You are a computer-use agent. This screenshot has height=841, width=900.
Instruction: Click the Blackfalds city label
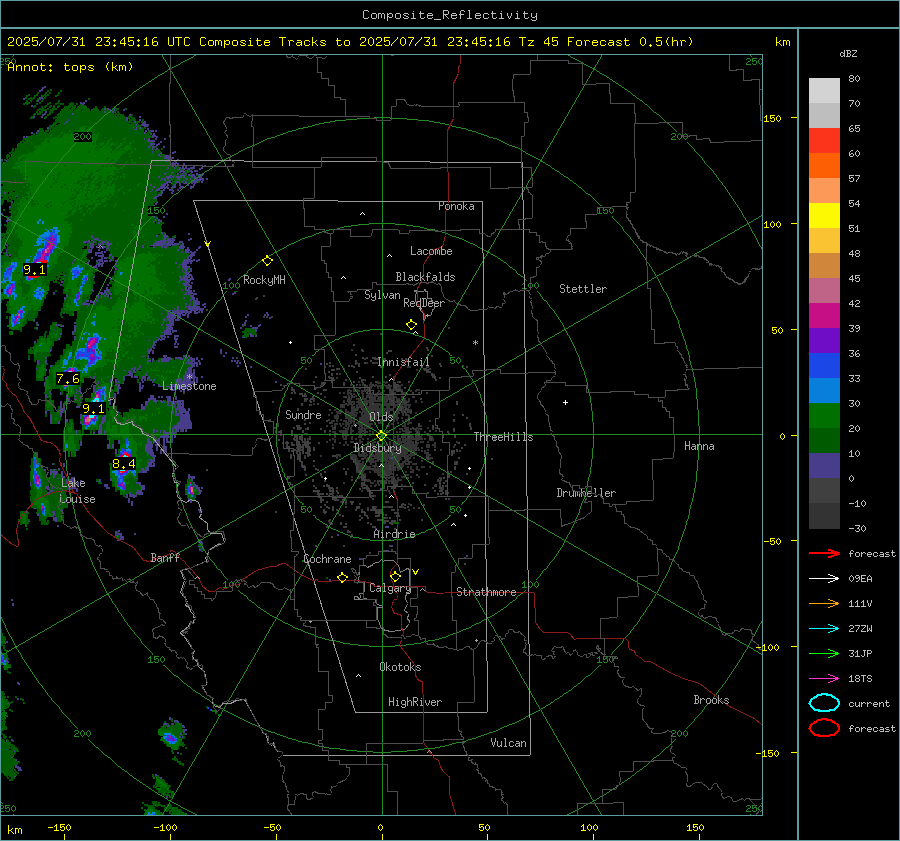425,277
